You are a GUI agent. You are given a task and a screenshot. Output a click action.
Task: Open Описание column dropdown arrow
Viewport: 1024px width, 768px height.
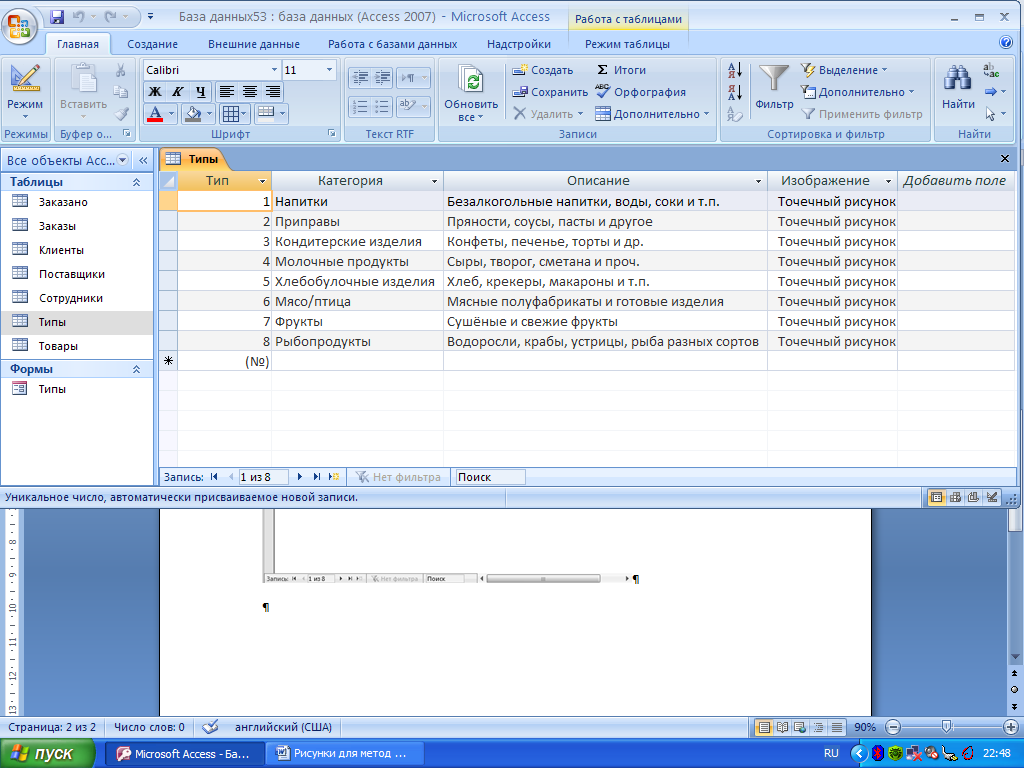(x=758, y=182)
